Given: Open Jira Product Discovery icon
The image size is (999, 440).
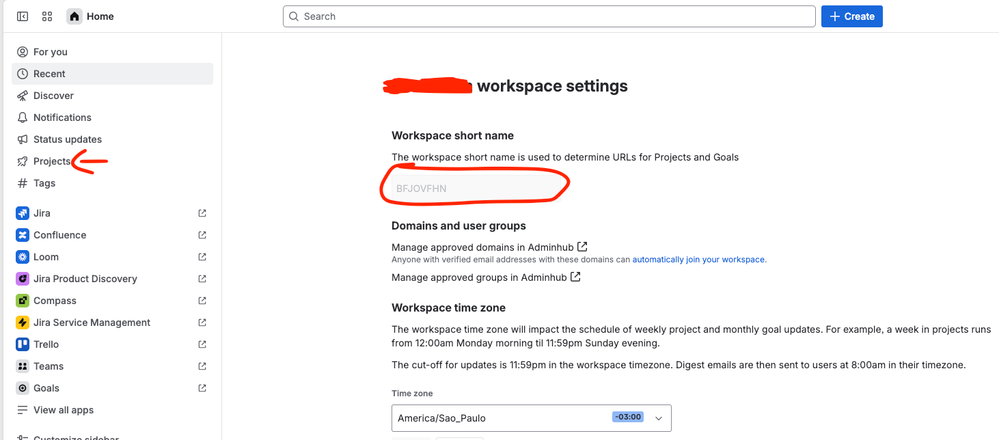Looking at the screenshot, I should [x=23, y=279].
